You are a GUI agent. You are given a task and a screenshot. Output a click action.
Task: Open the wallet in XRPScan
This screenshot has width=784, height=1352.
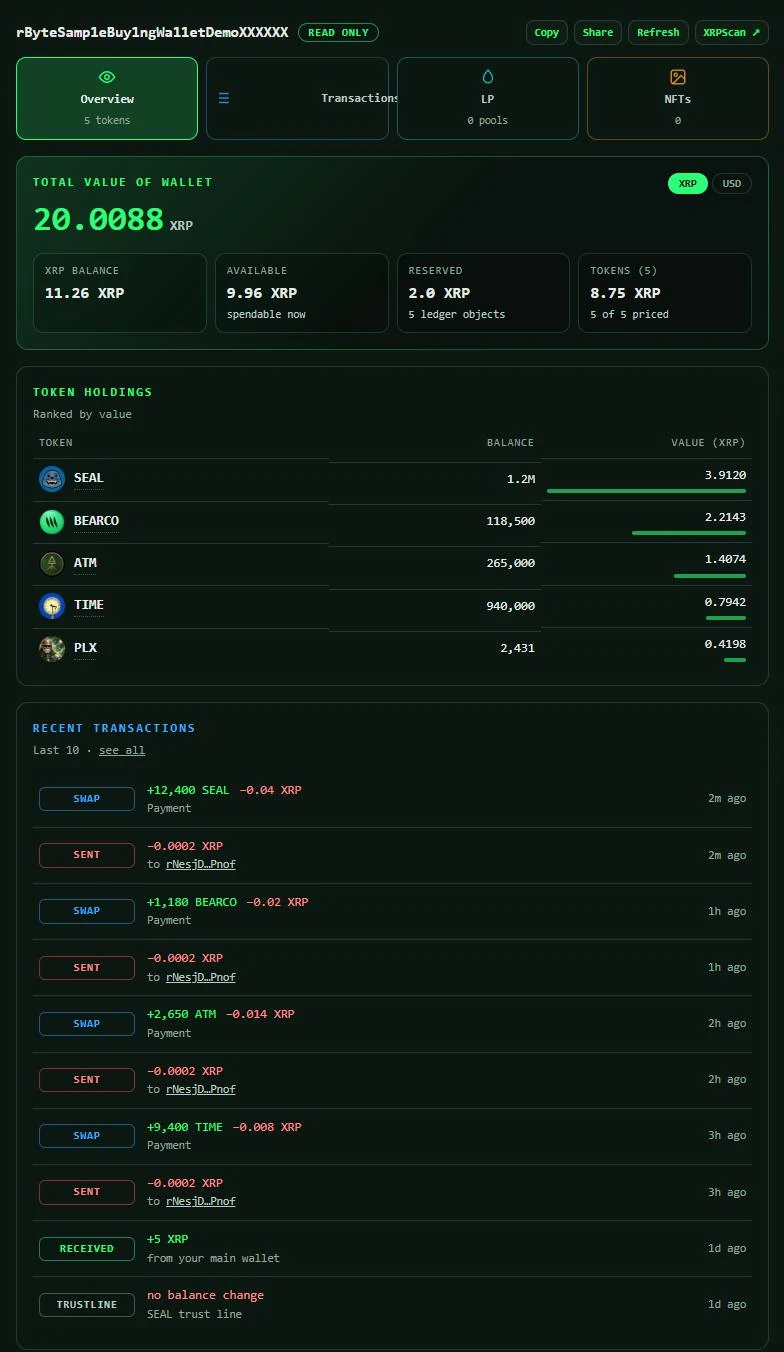[732, 32]
